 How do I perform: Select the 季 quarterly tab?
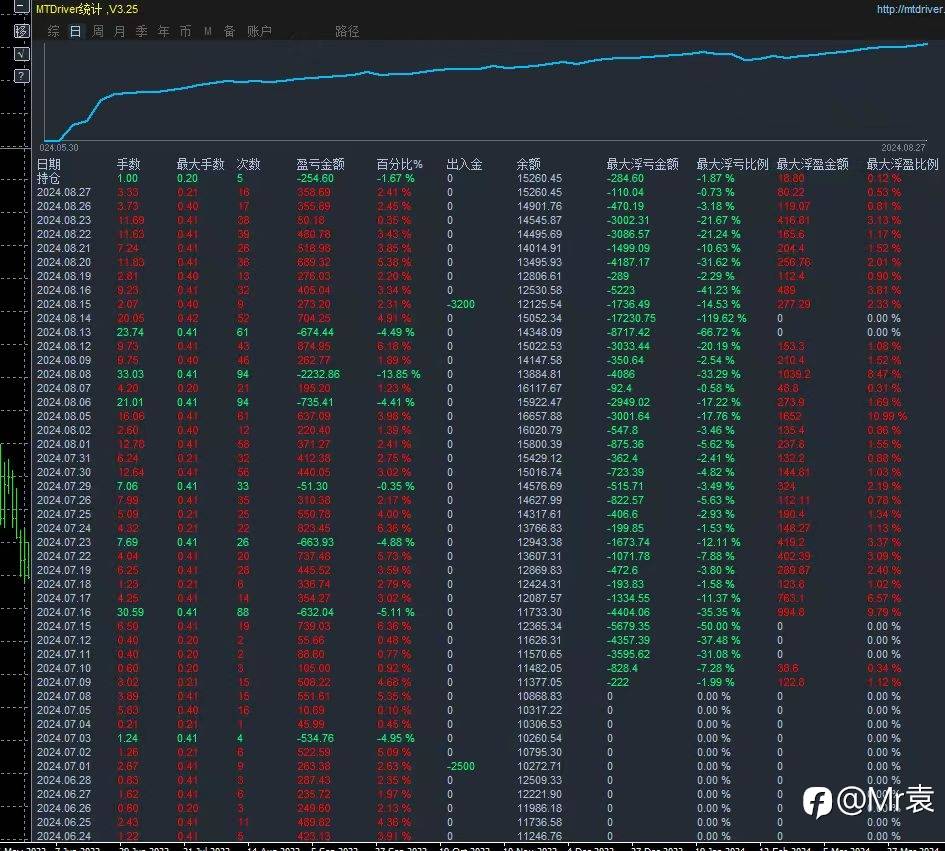coord(142,31)
